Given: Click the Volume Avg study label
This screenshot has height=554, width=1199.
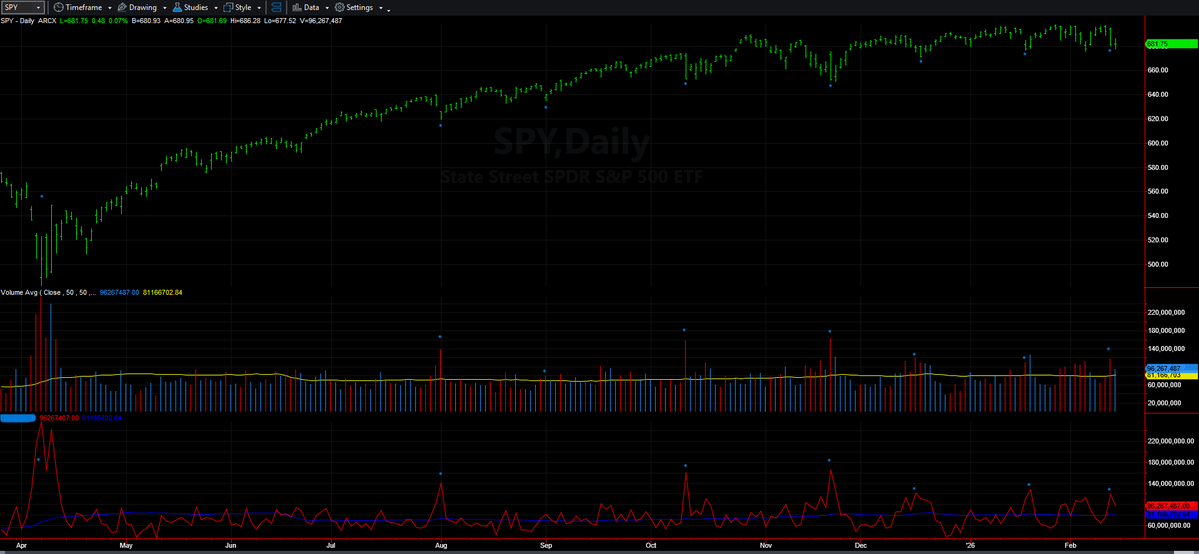Looking at the screenshot, I should pos(48,292).
